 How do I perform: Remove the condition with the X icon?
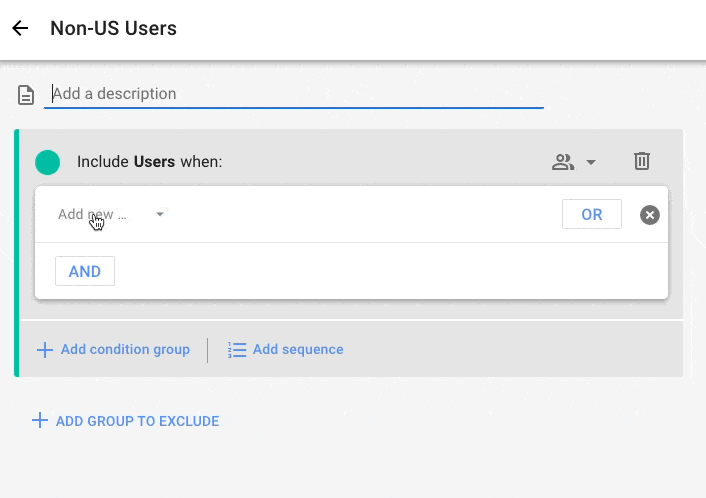[x=650, y=215]
